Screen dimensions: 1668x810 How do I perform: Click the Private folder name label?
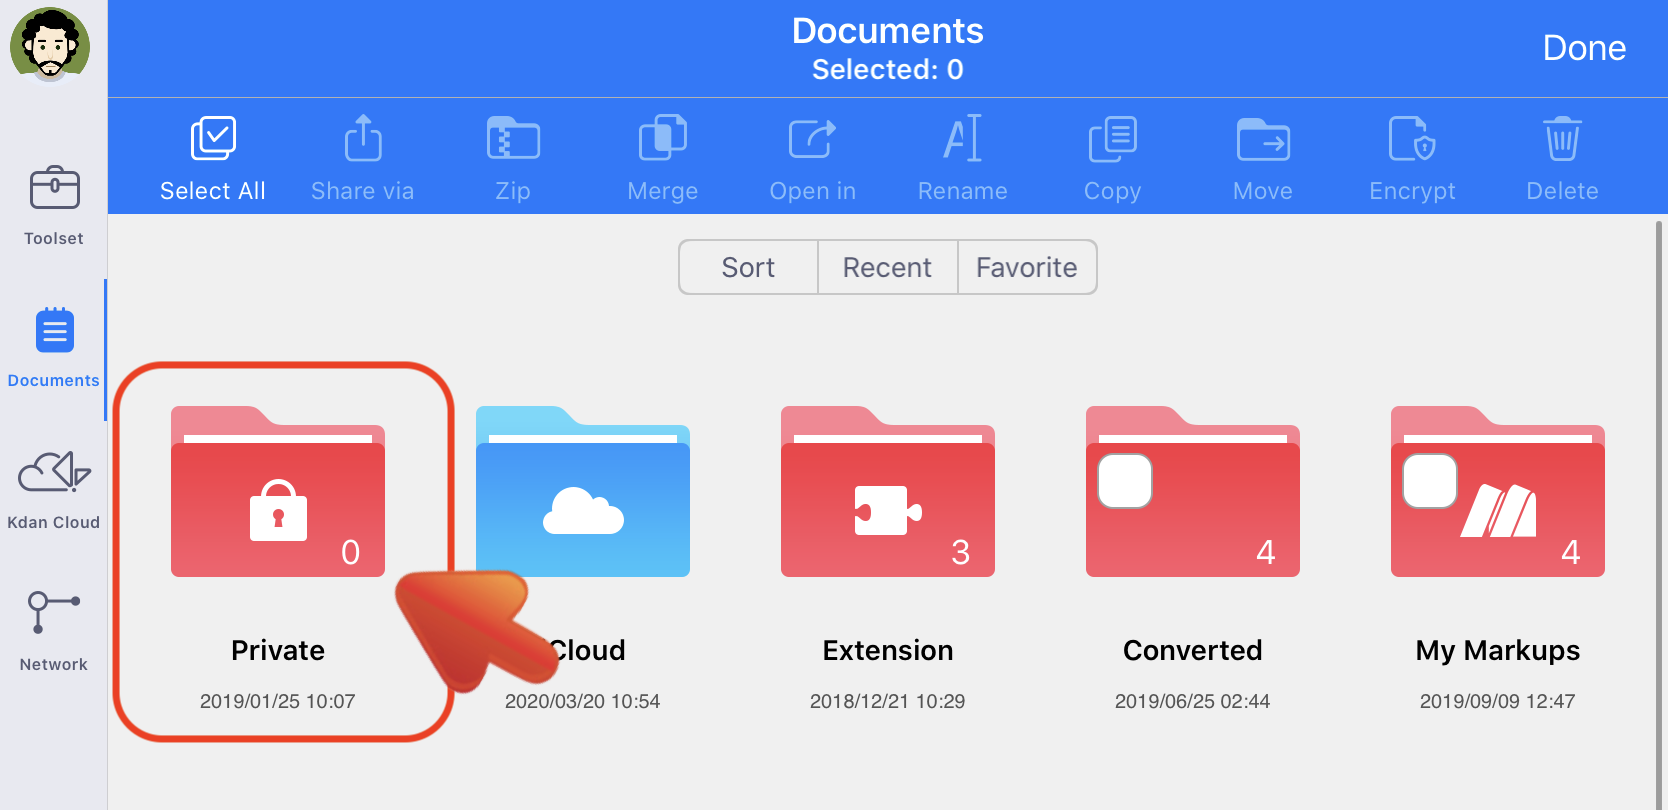(x=278, y=650)
